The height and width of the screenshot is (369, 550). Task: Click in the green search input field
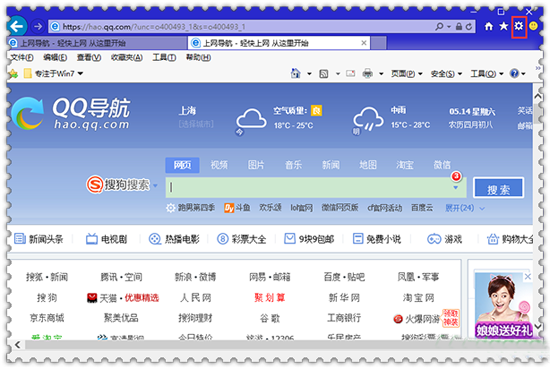(316, 188)
